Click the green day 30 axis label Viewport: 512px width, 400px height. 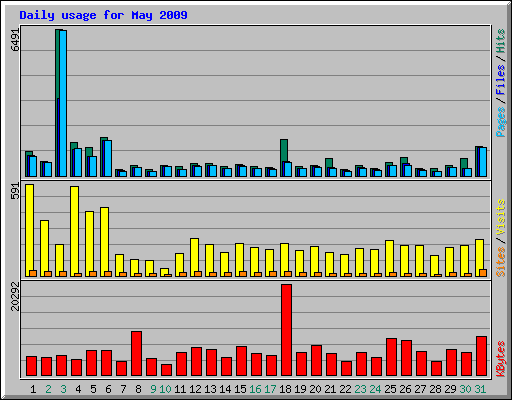tap(465, 389)
